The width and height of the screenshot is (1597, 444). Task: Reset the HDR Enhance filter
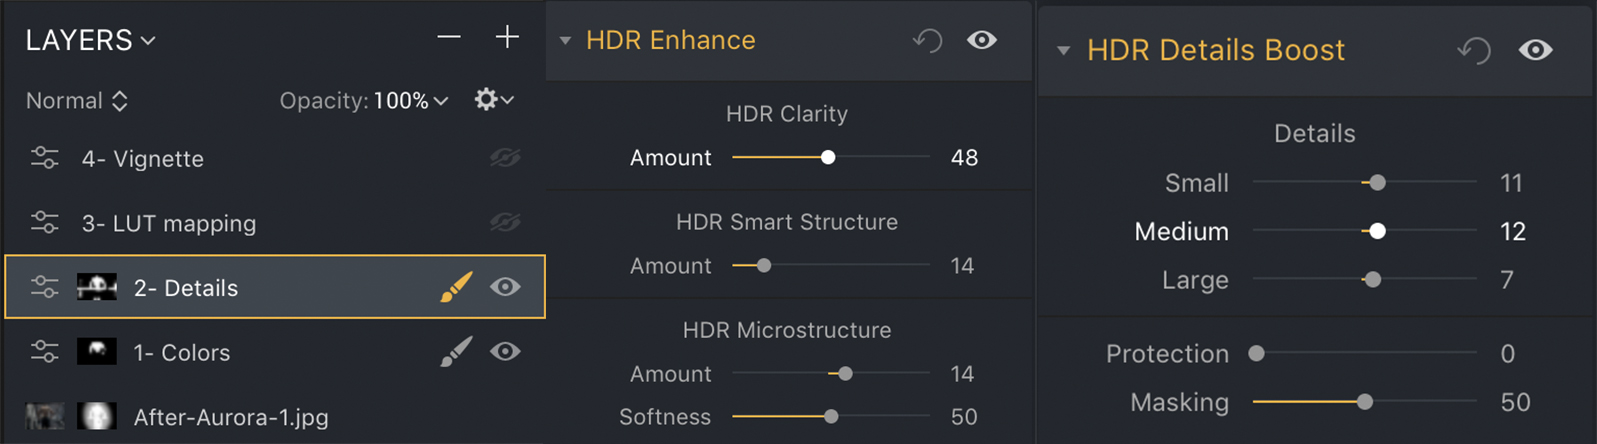coord(927,40)
